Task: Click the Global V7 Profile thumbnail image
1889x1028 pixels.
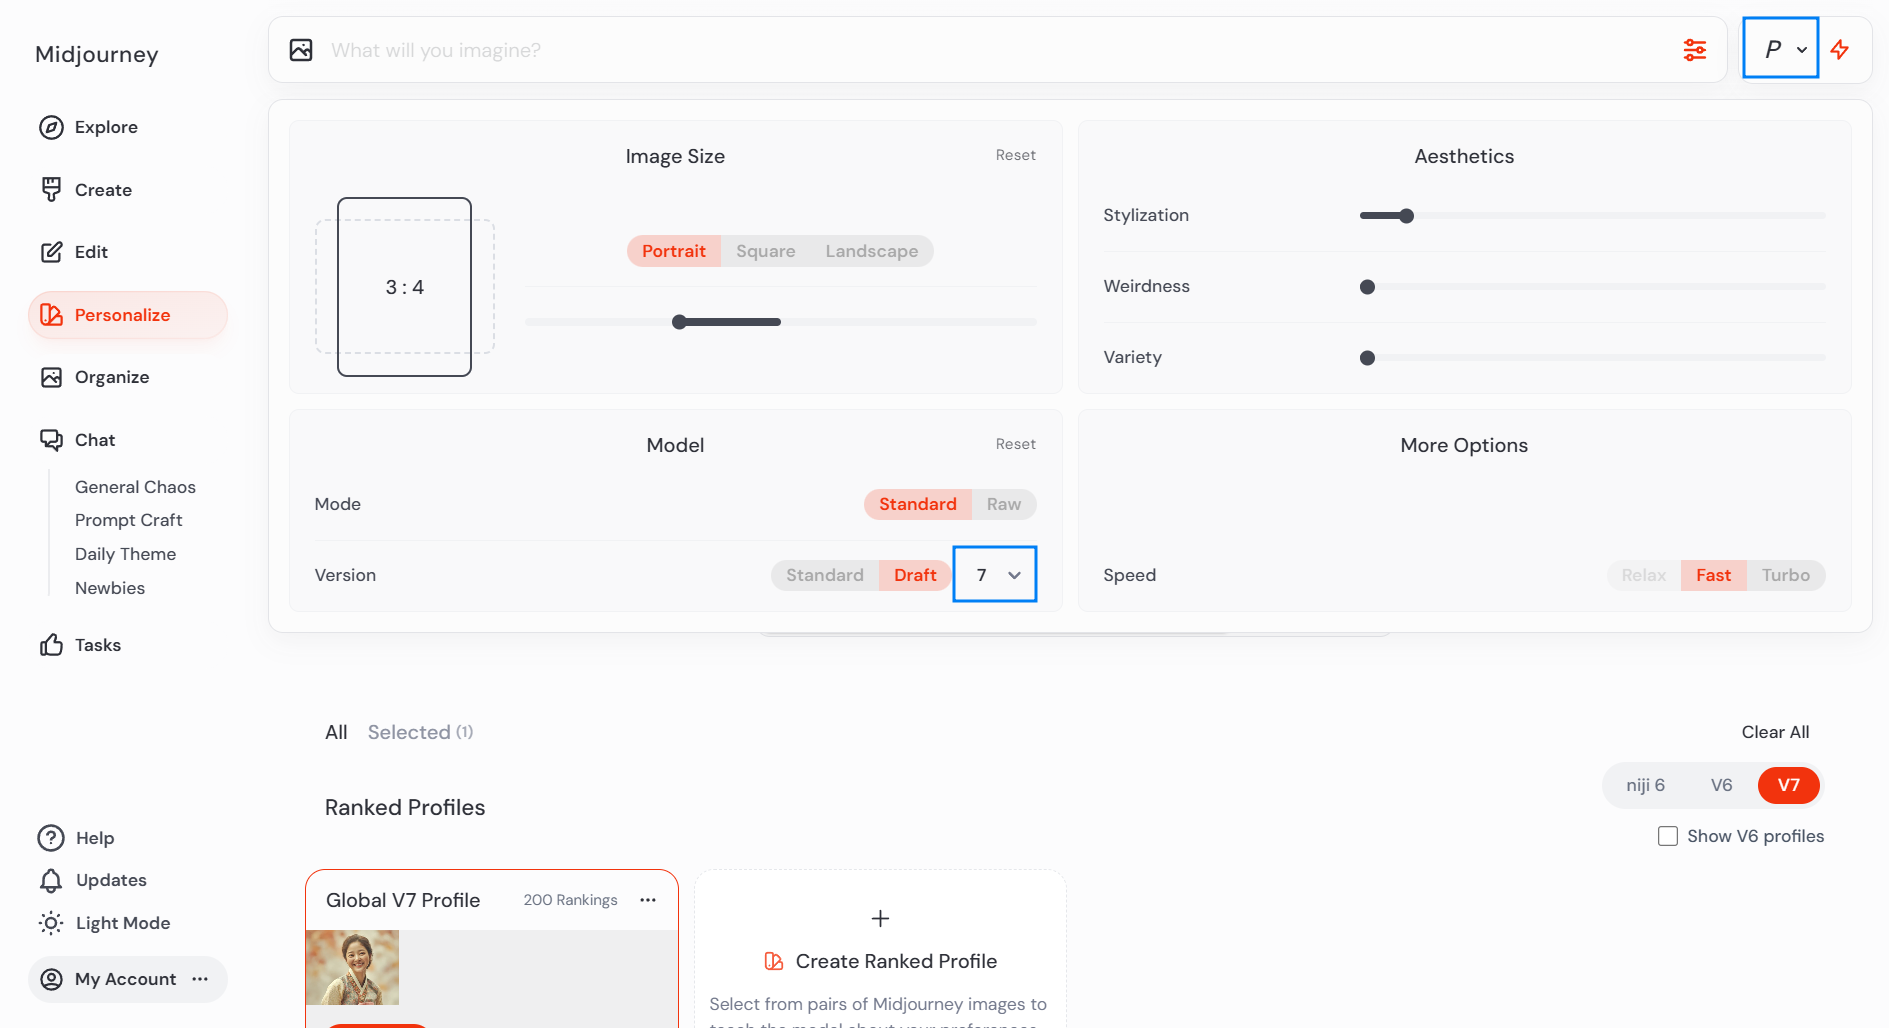Action: [x=352, y=967]
